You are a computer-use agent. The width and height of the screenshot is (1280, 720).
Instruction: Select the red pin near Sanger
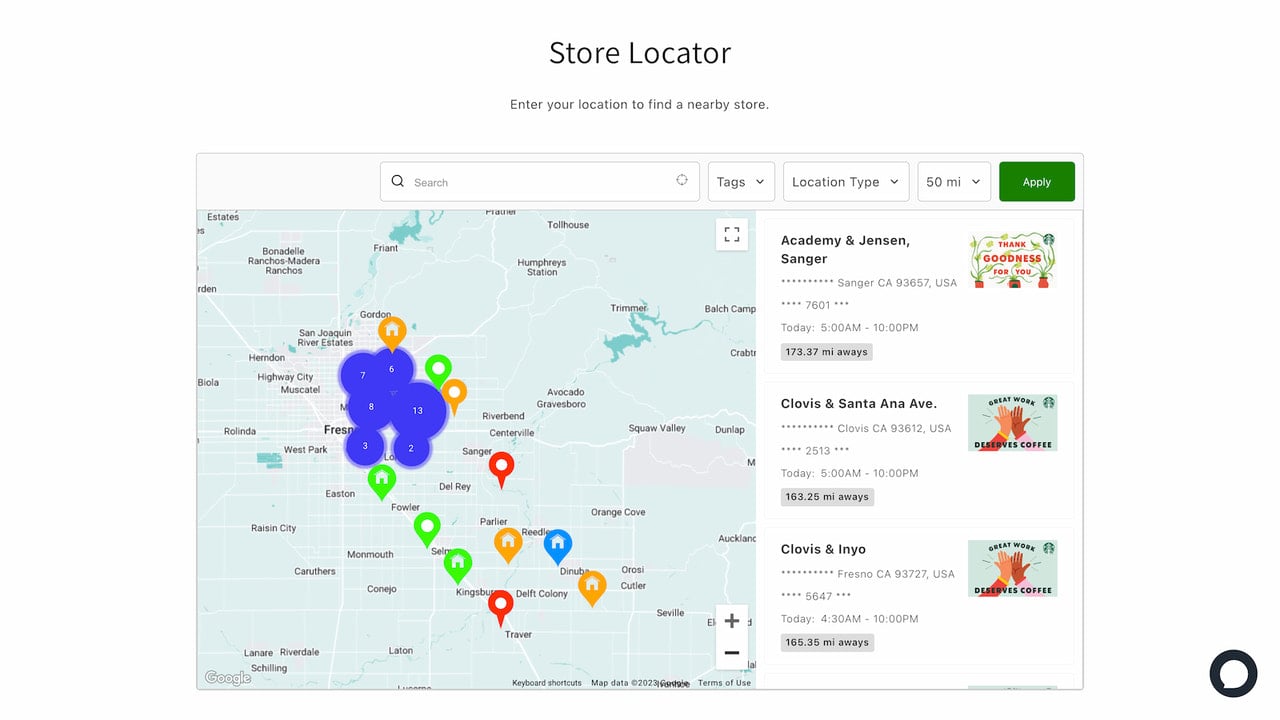tap(501, 467)
